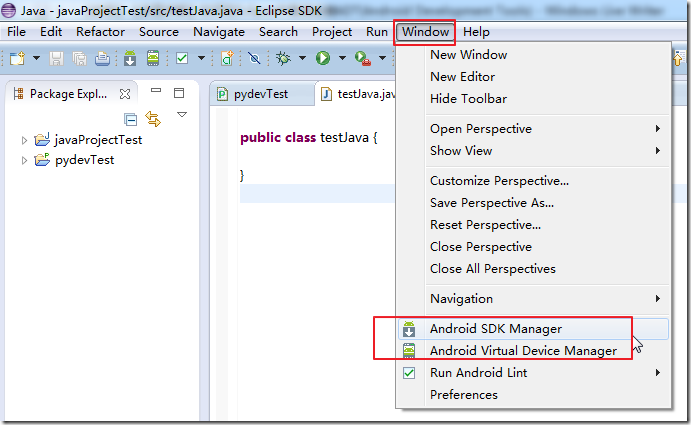Click the Save All toolbar icon
The width and height of the screenshot is (691, 425).
pyautogui.click(x=79, y=58)
